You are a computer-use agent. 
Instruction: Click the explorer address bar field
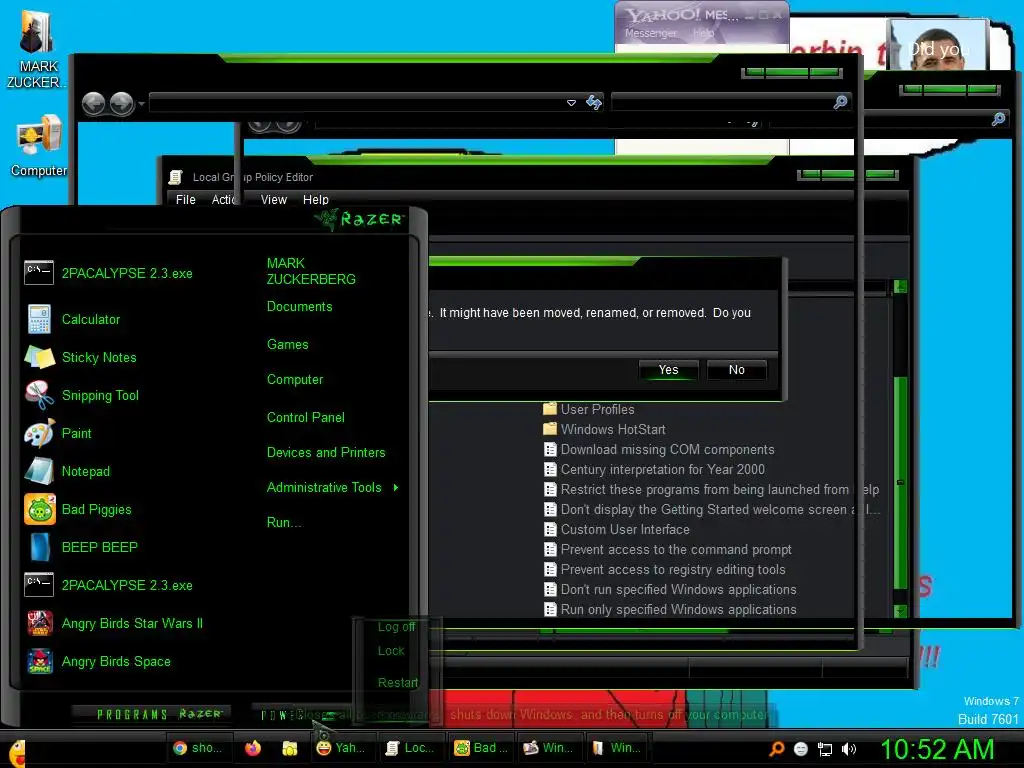pos(358,103)
